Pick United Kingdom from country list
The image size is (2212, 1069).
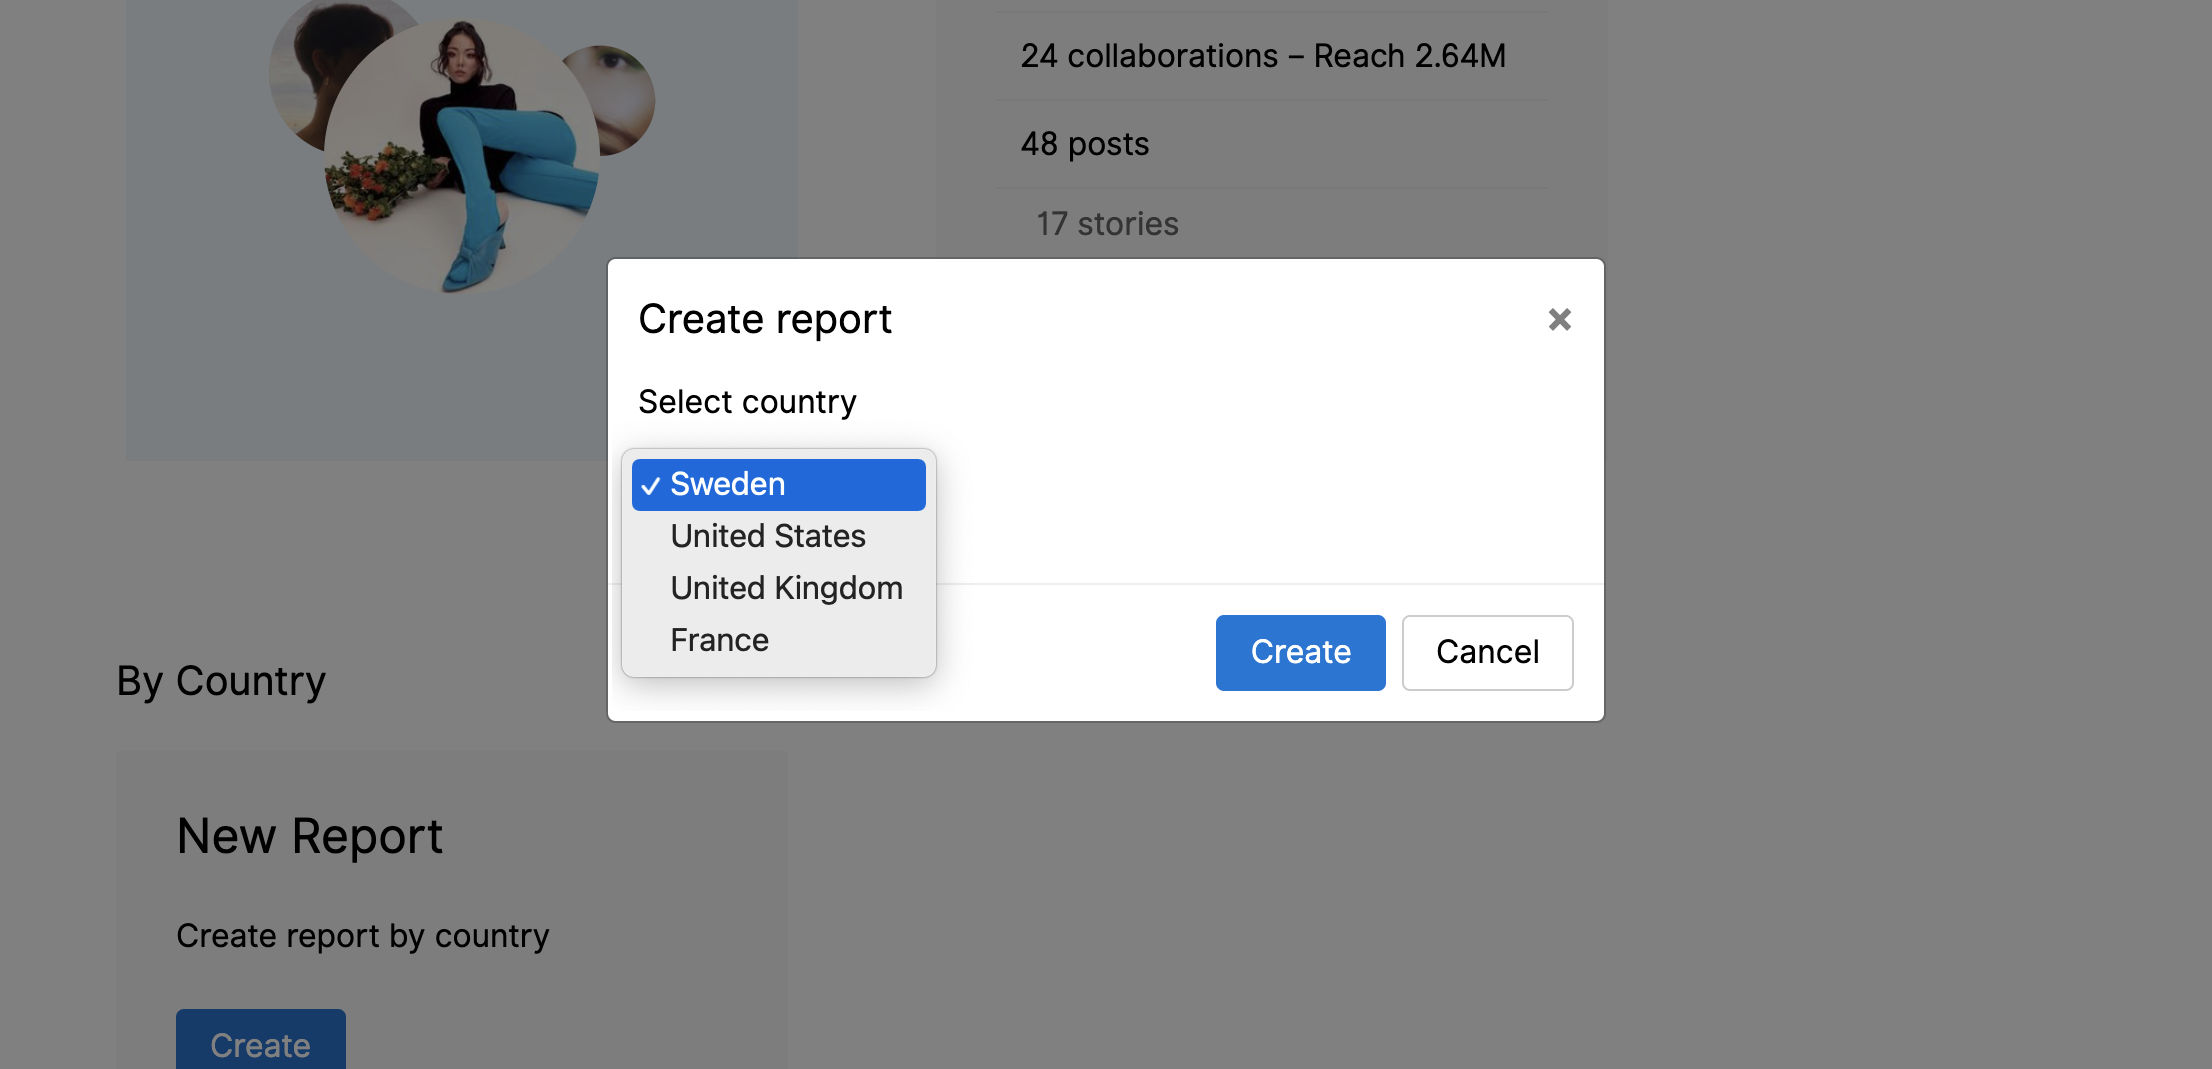click(778, 589)
